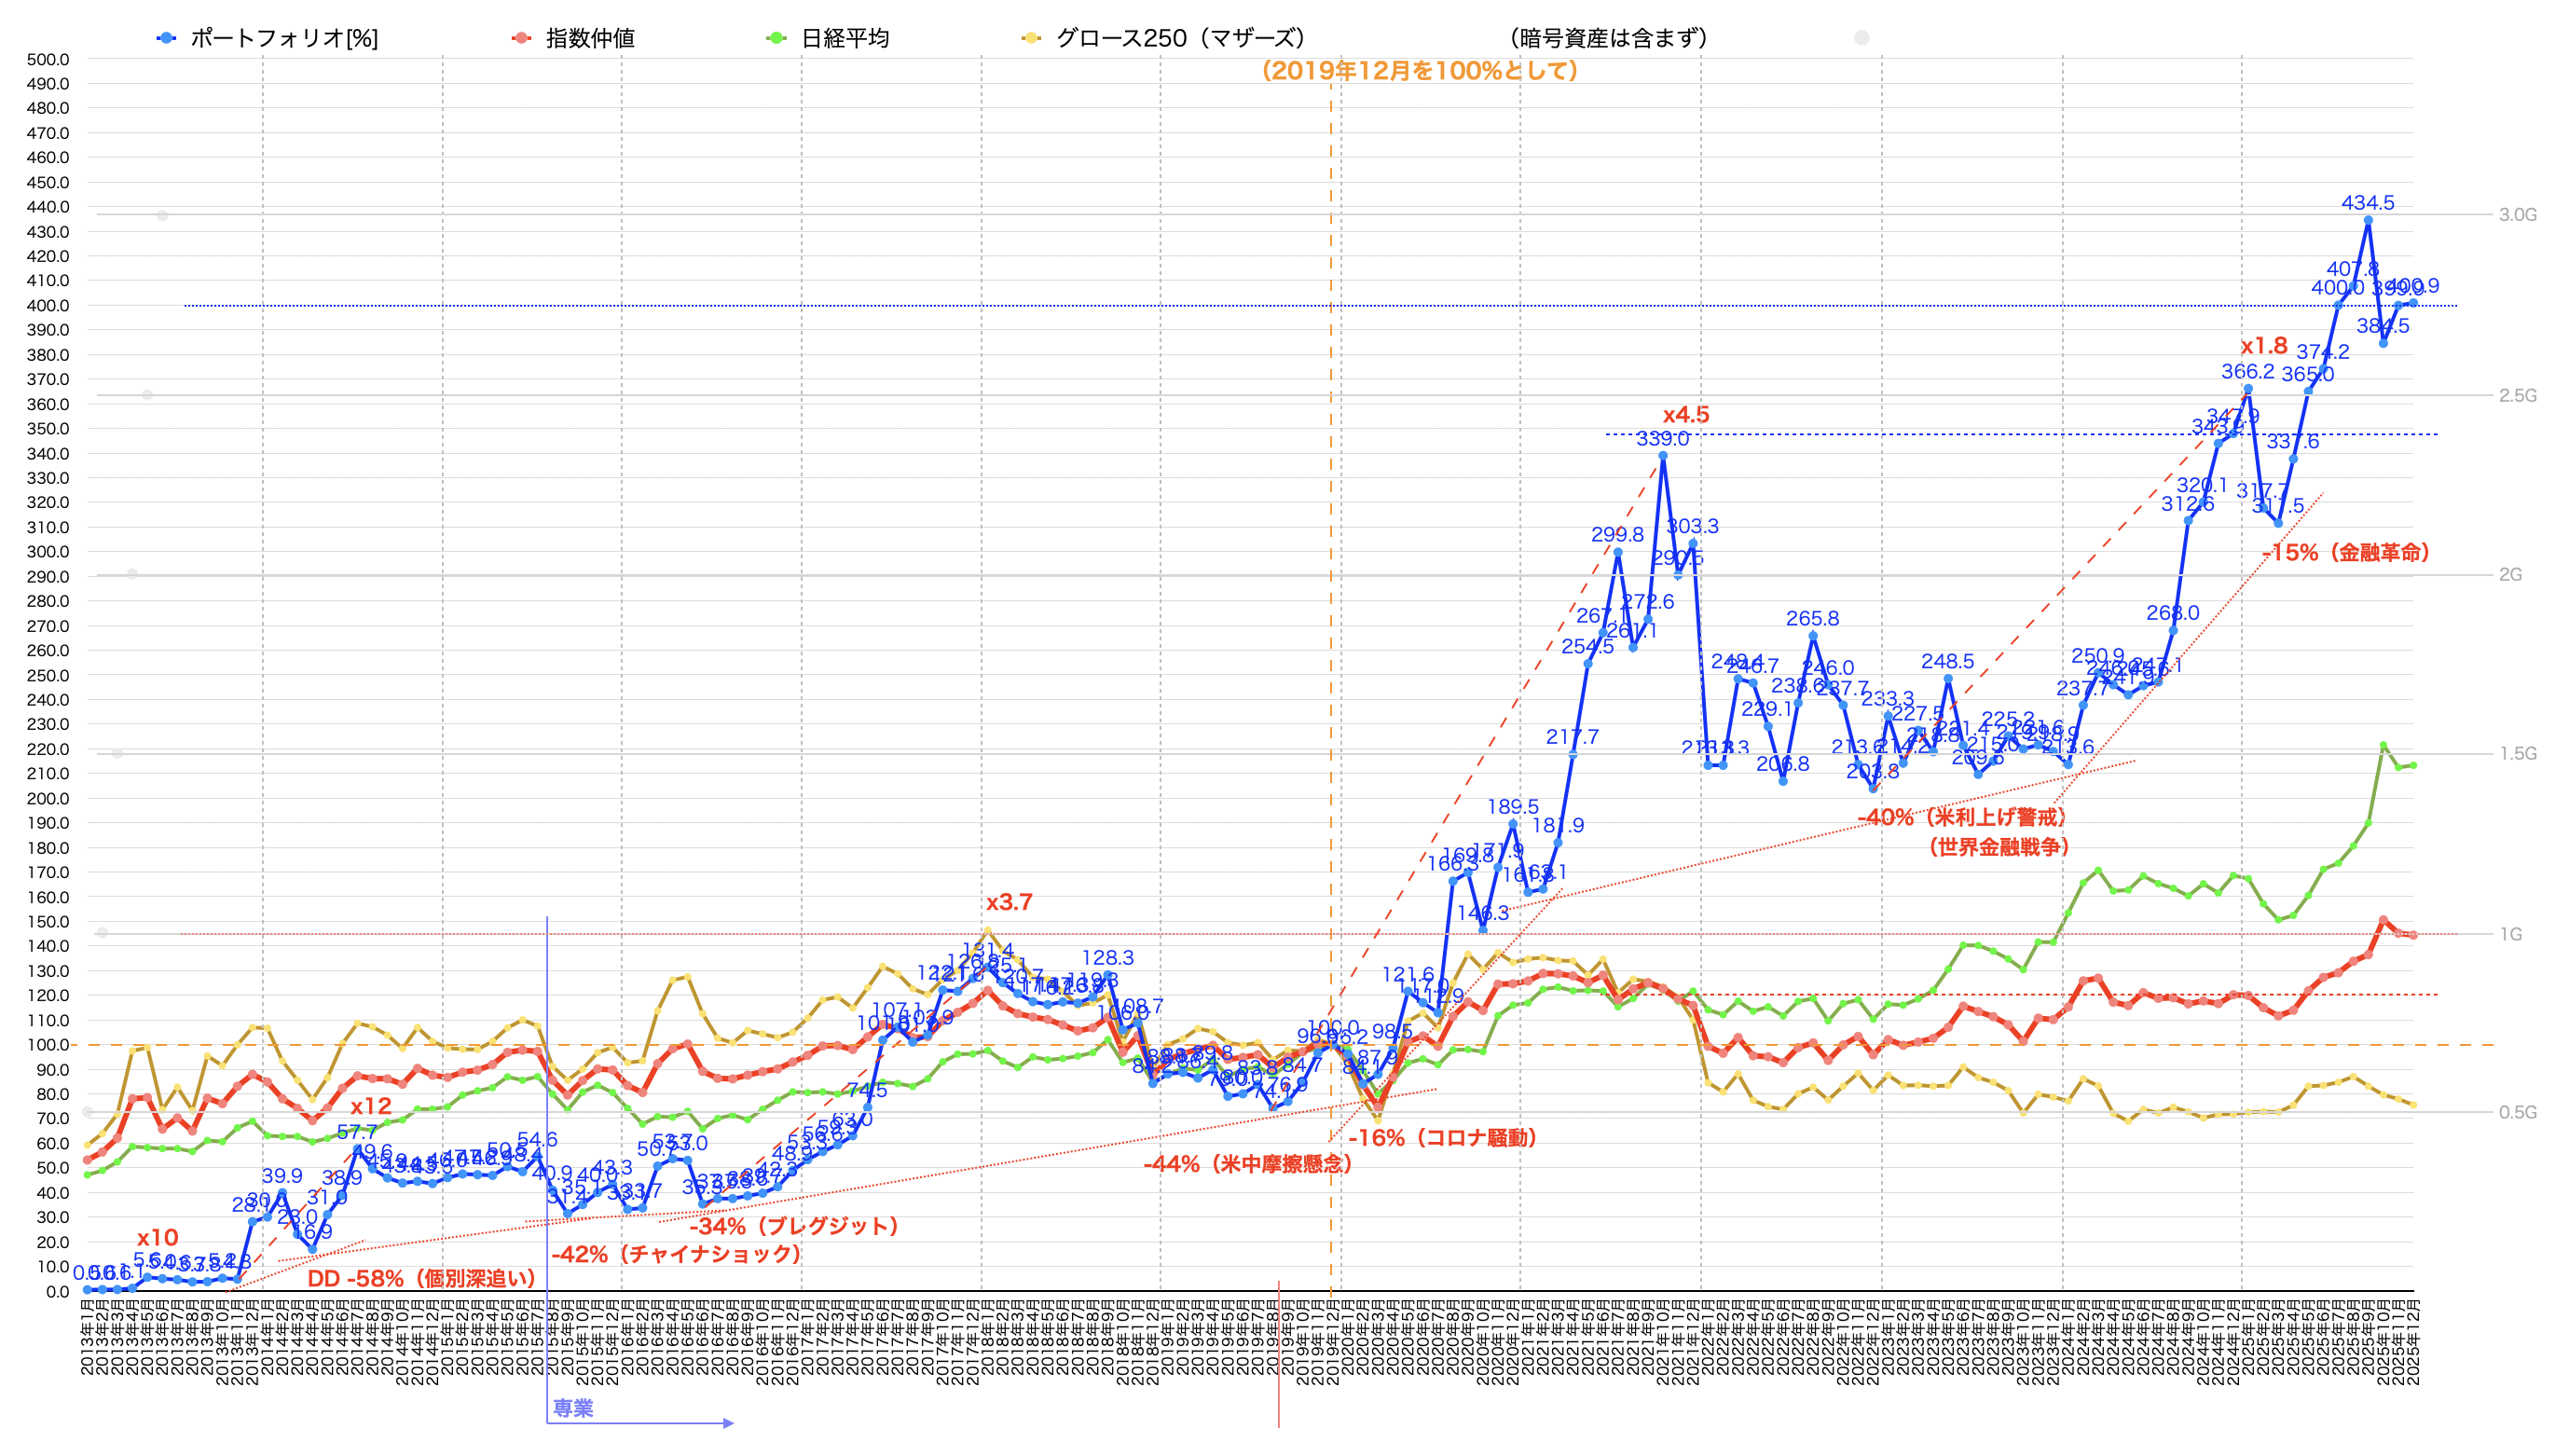
Task: Click the 265.8 data label
Action: point(1812,619)
